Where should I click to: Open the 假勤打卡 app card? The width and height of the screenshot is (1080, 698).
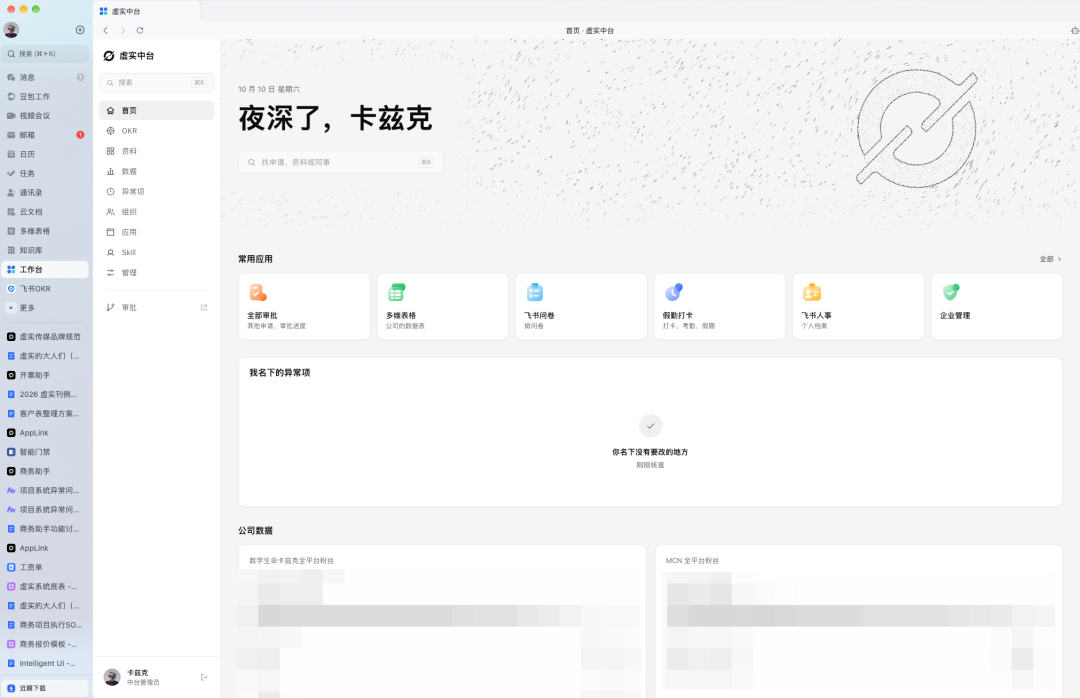tap(720, 306)
